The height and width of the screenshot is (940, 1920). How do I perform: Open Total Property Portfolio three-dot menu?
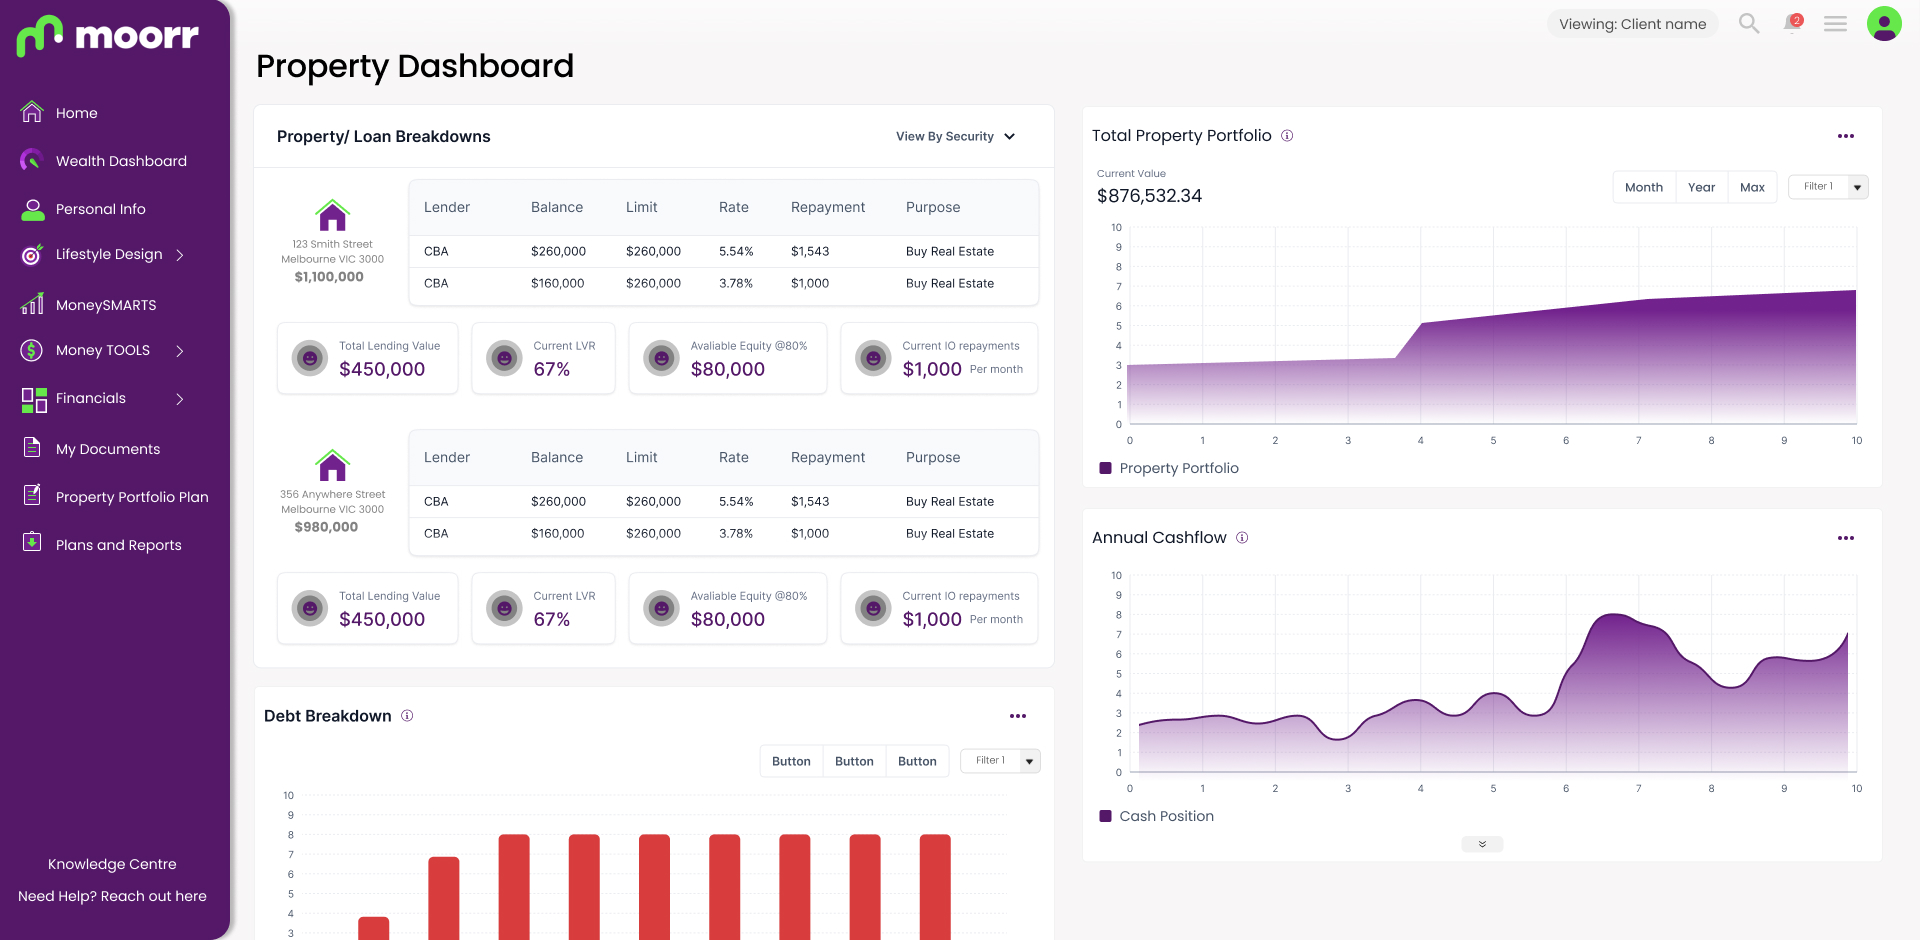coord(1846,136)
